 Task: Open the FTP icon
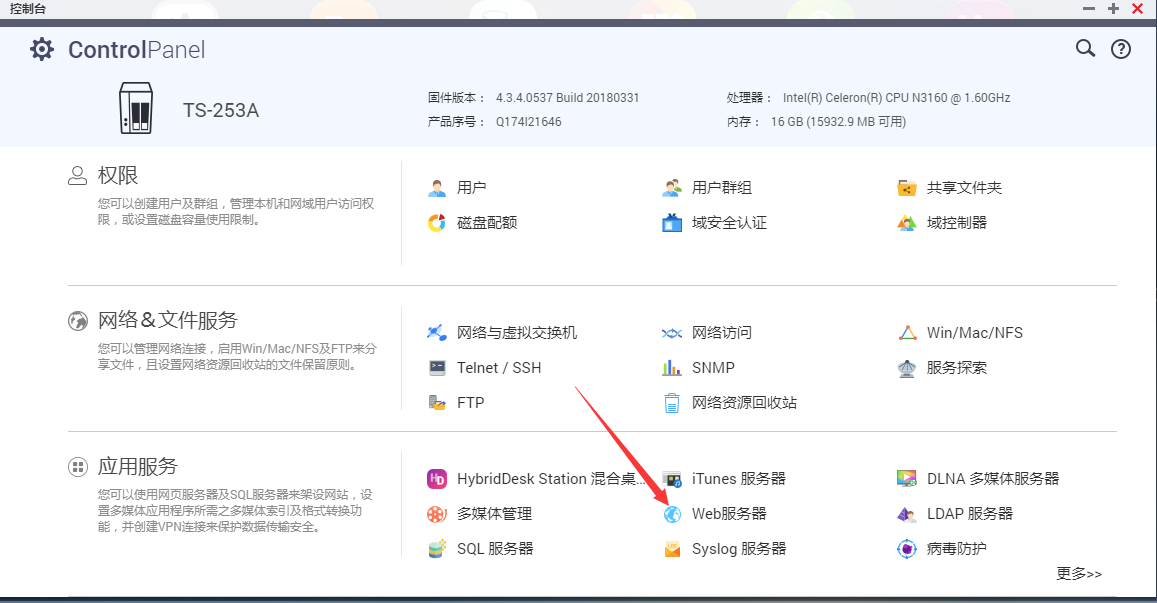click(437, 403)
